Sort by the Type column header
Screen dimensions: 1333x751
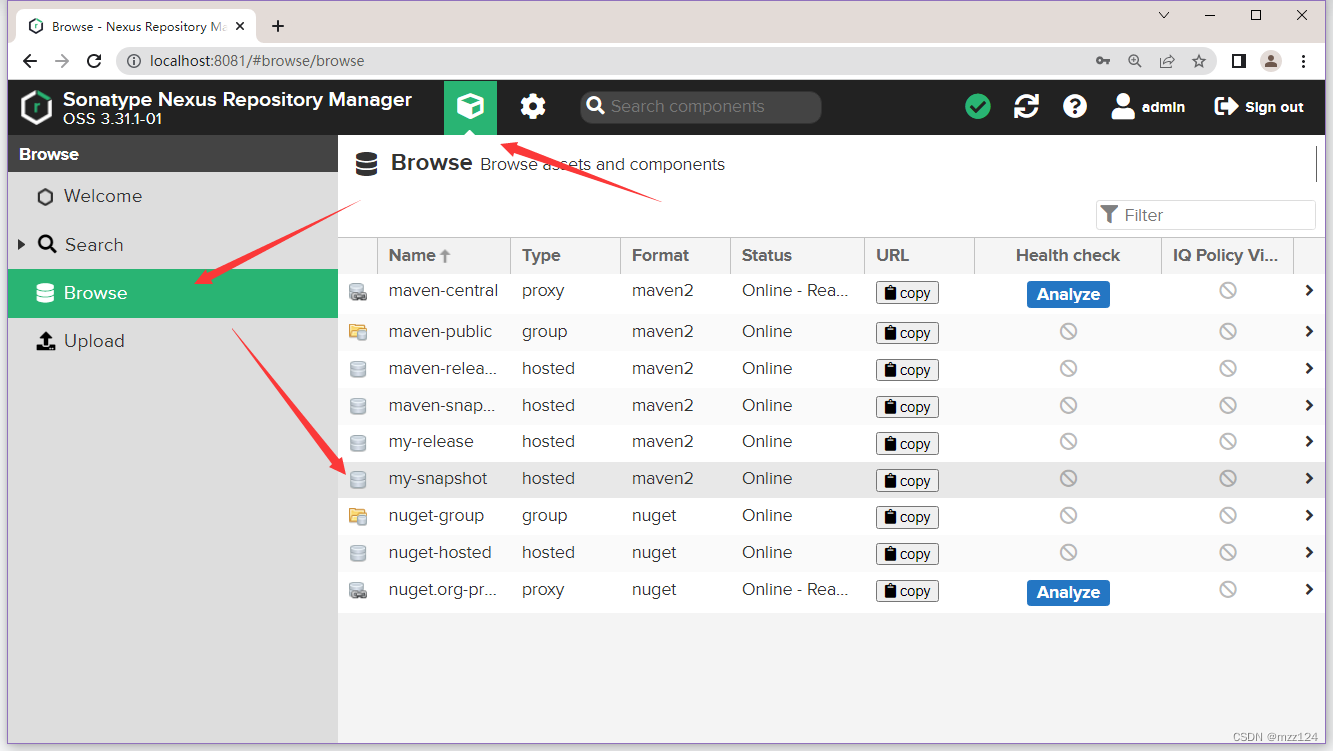565,255
